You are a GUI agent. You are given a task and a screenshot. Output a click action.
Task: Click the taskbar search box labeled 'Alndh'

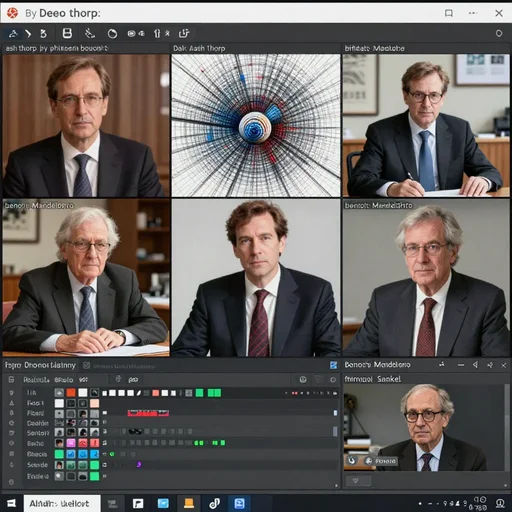[62, 503]
